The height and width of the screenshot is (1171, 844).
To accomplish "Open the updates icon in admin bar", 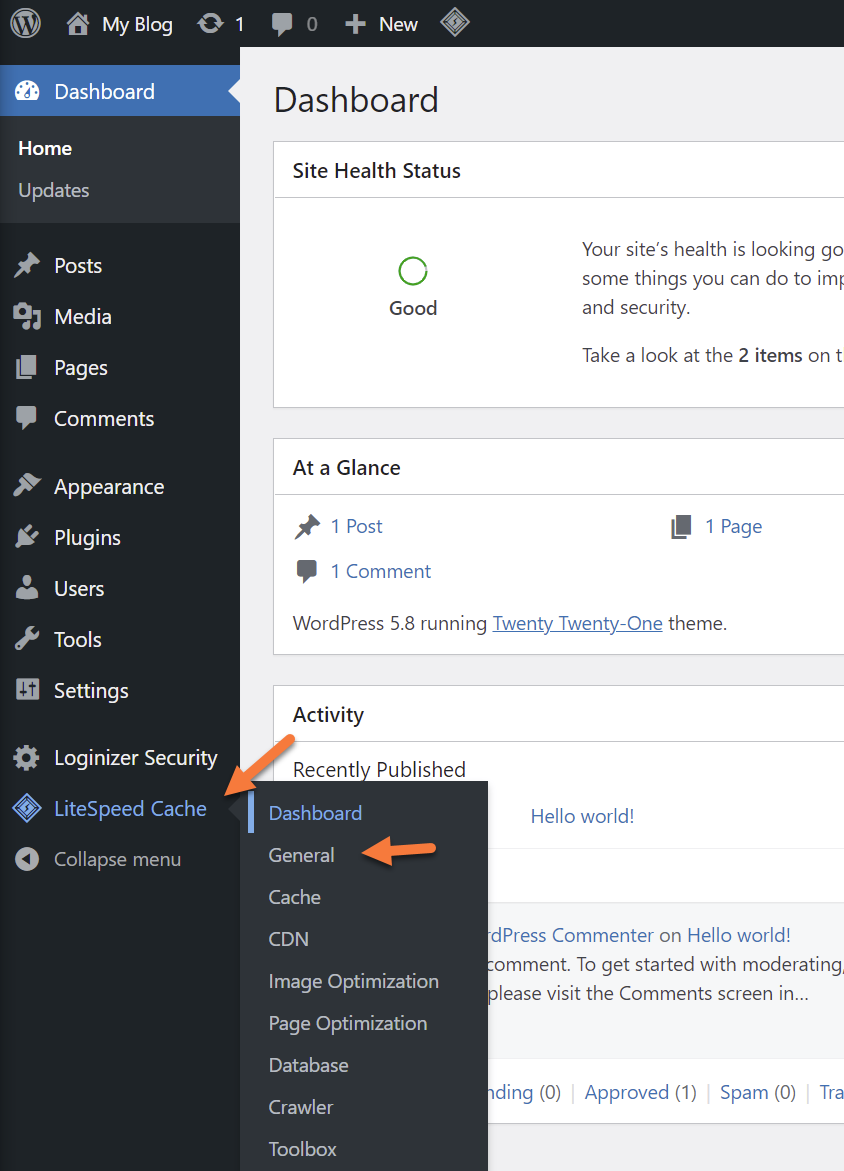I will tap(211, 24).
